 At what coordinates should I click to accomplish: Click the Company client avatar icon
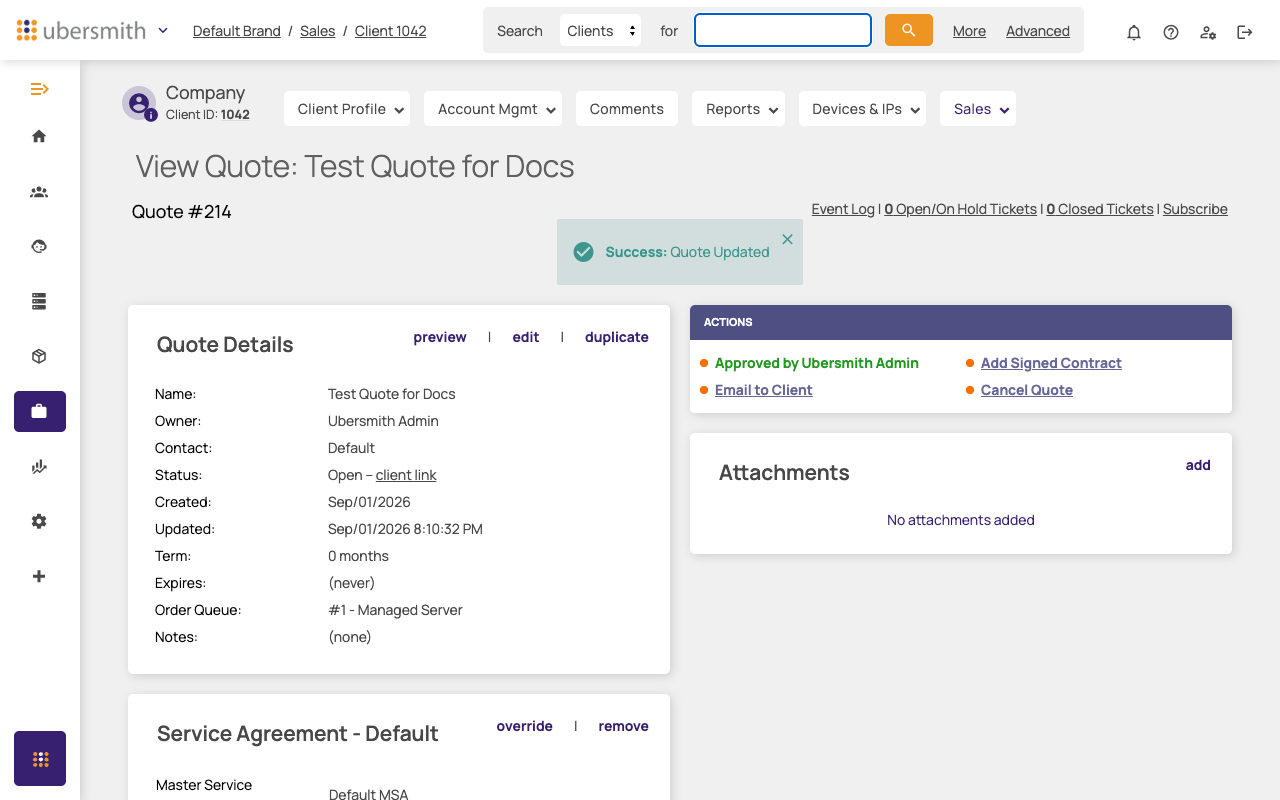point(139,103)
